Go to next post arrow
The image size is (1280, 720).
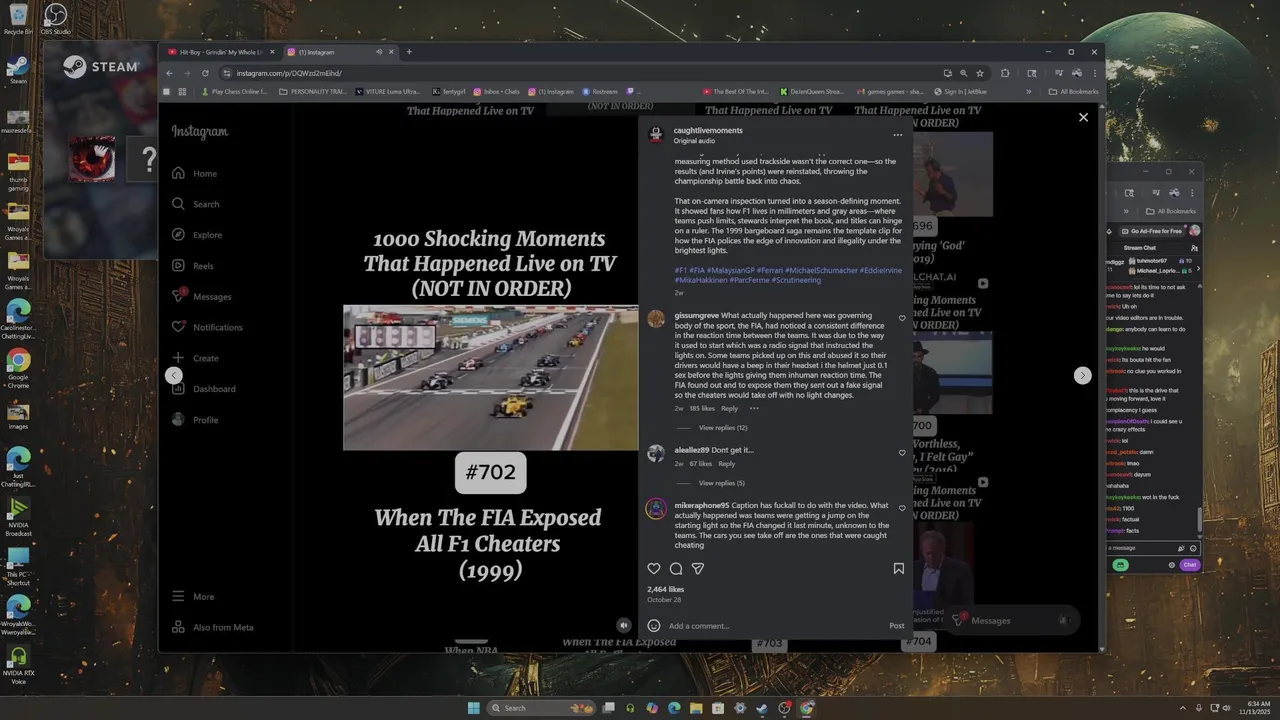[1082, 375]
